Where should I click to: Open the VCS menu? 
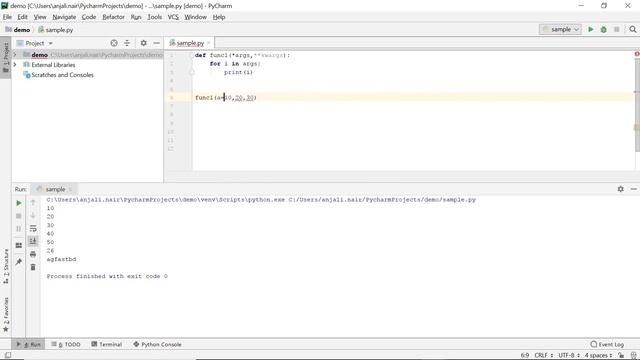[173, 17]
